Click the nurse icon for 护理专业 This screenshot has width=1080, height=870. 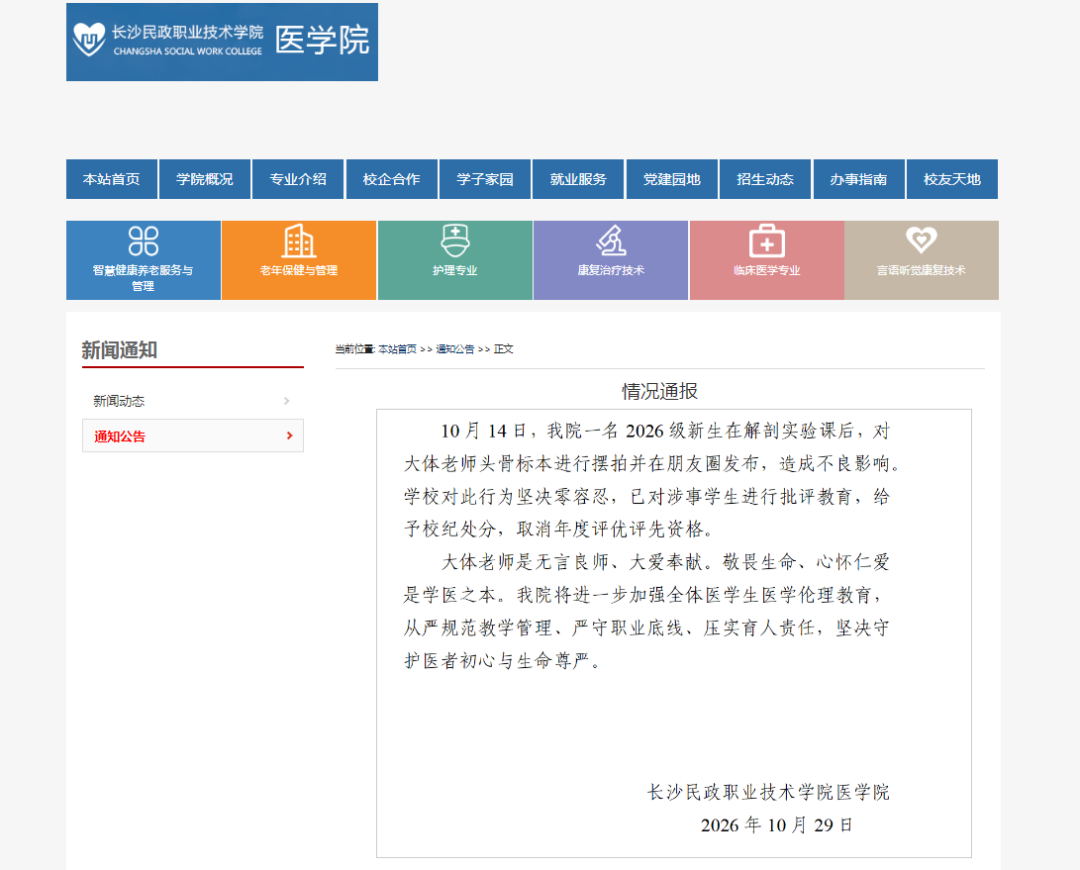(455, 241)
